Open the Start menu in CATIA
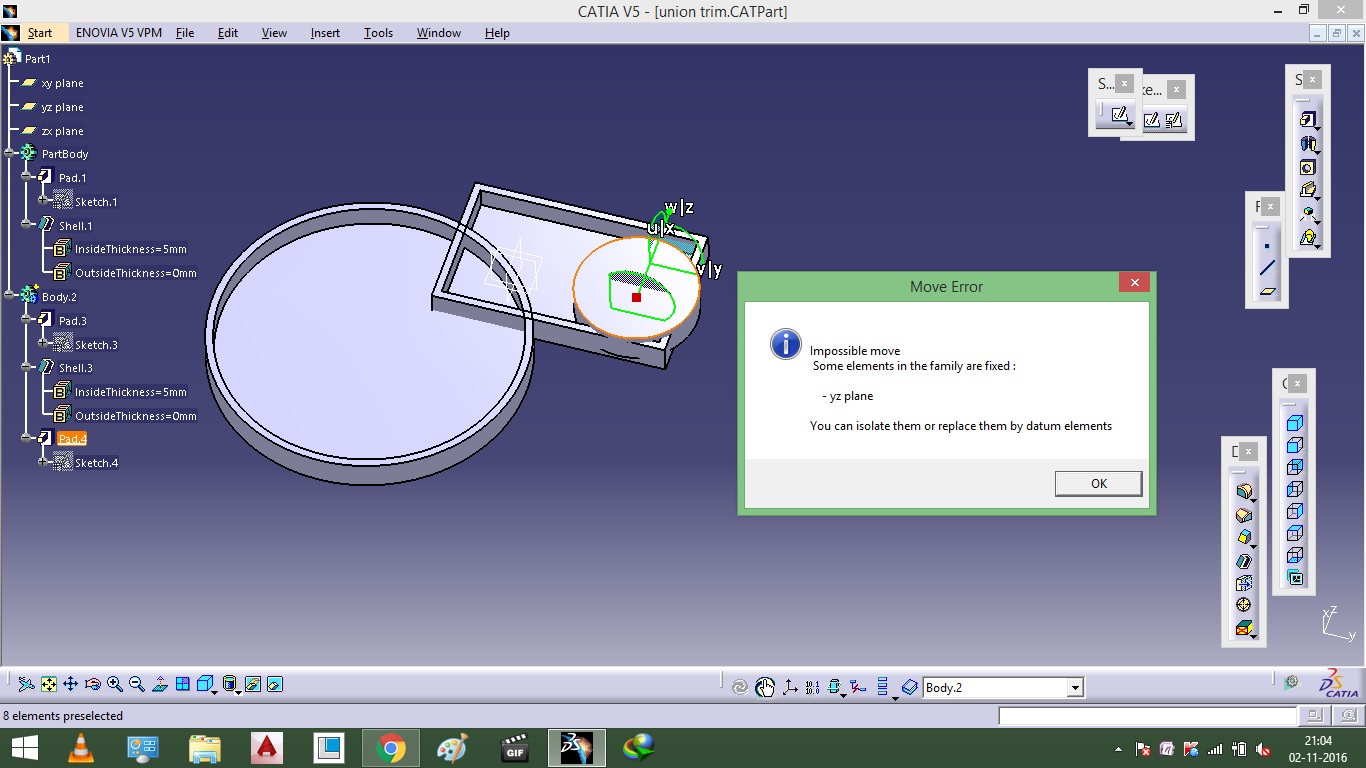 click(x=40, y=33)
